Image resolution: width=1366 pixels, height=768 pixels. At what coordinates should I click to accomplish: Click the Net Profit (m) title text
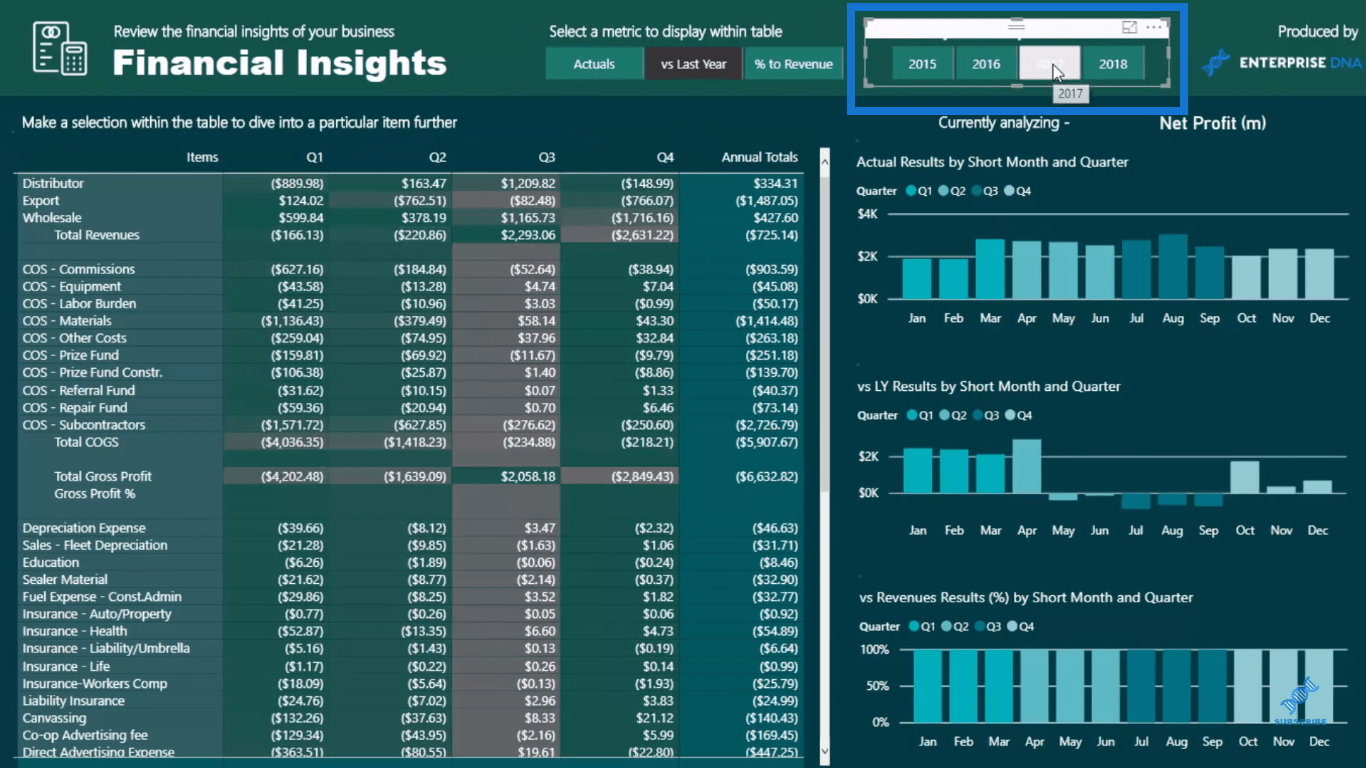pos(1213,123)
